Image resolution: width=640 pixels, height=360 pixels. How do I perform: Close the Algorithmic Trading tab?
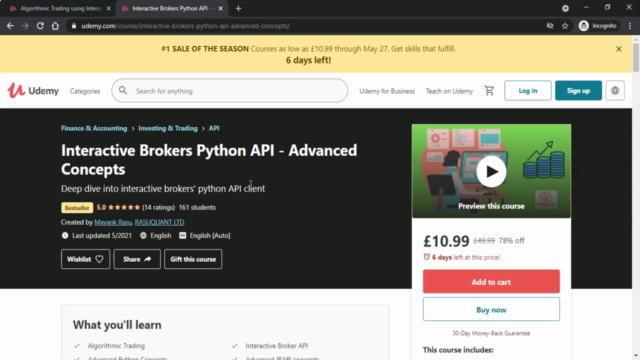[109, 8]
